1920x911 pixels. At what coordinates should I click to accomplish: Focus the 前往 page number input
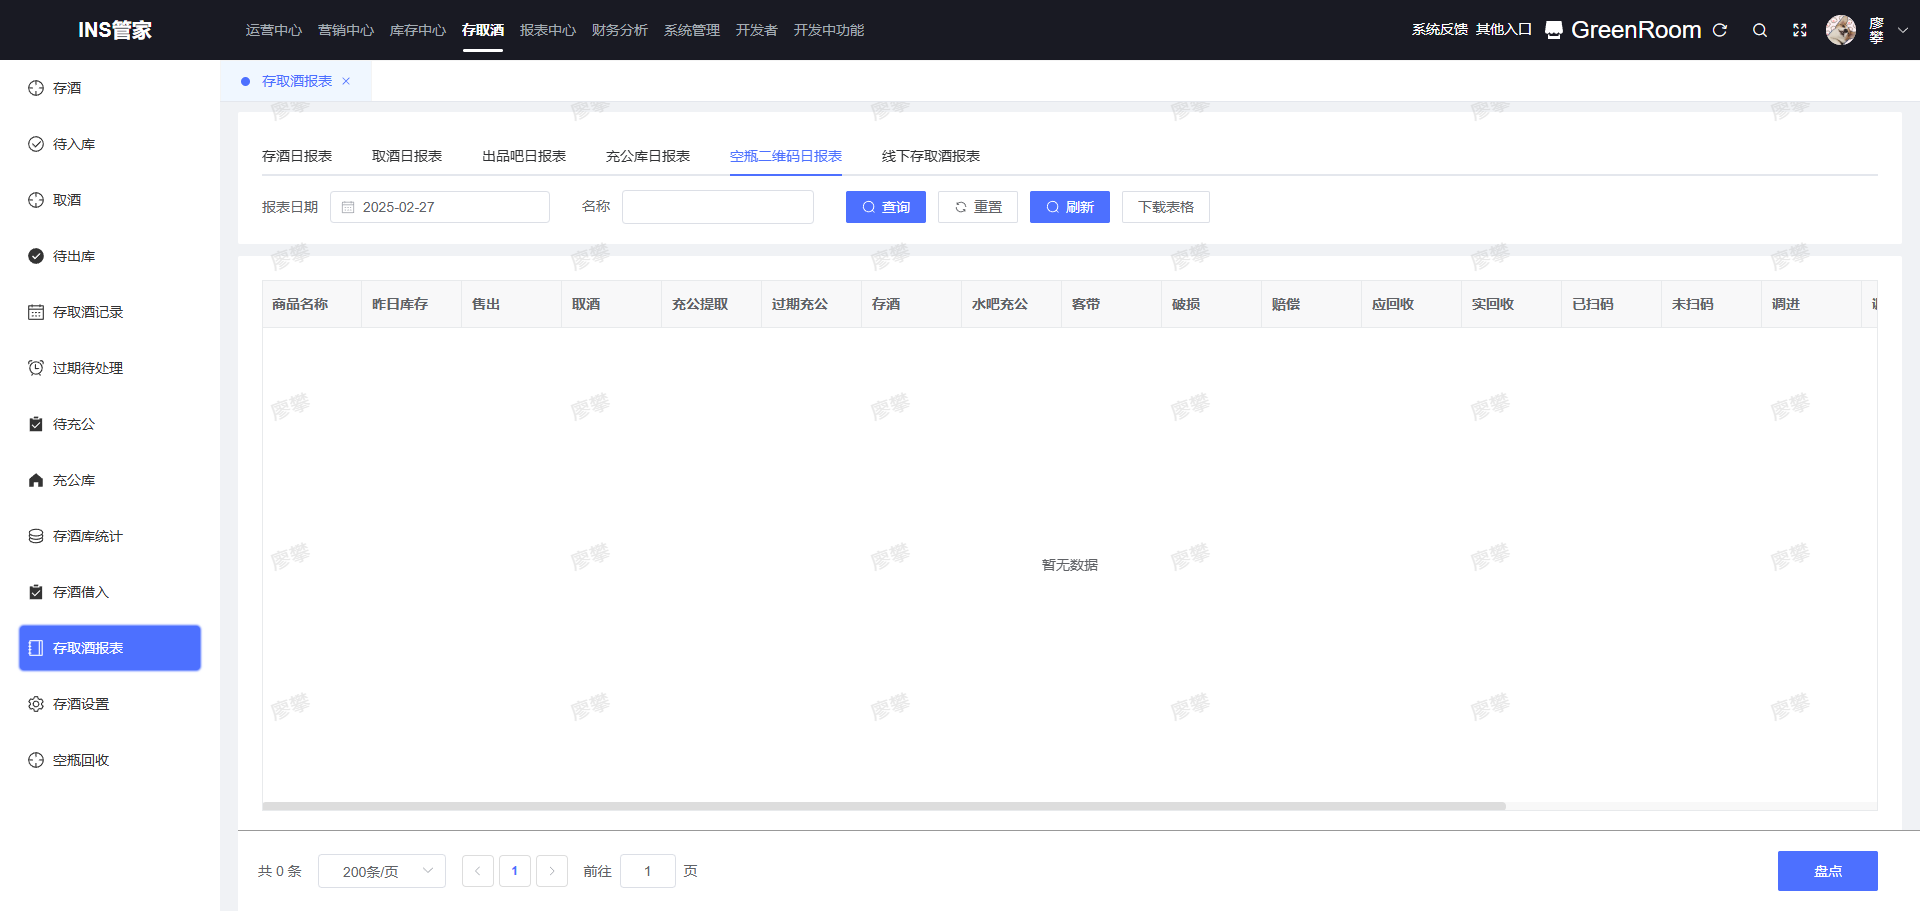click(648, 871)
